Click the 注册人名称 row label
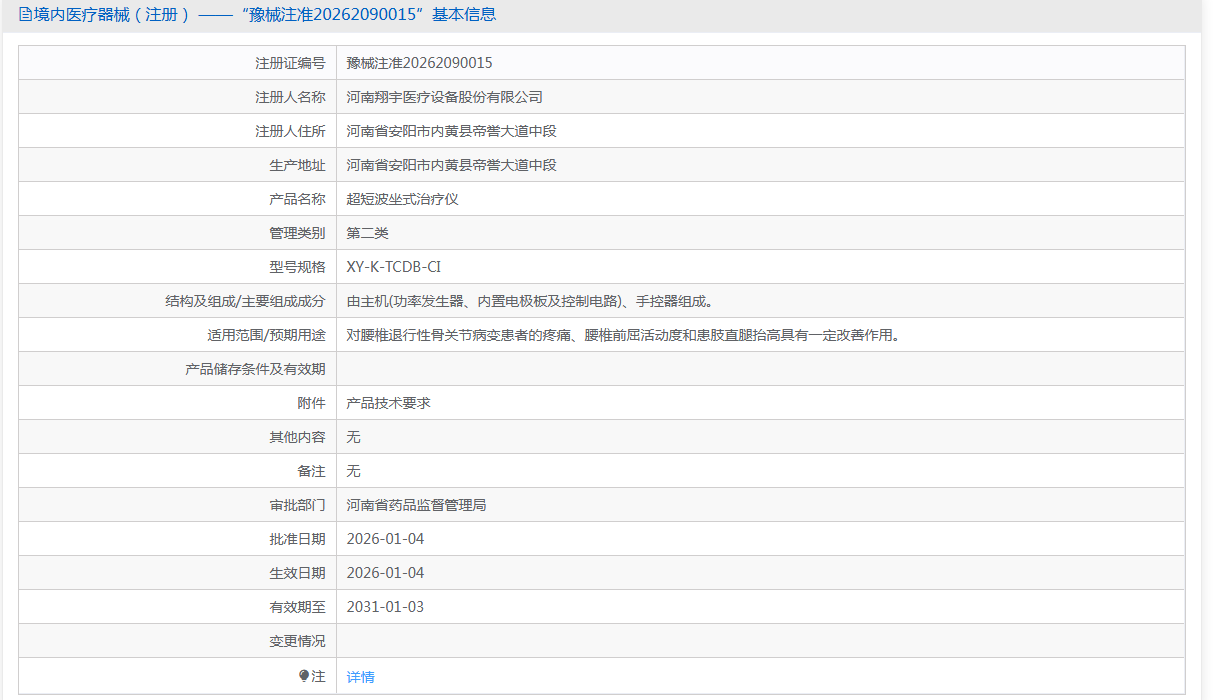The width and height of the screenshot is (1215, 700). click(290, 97)
